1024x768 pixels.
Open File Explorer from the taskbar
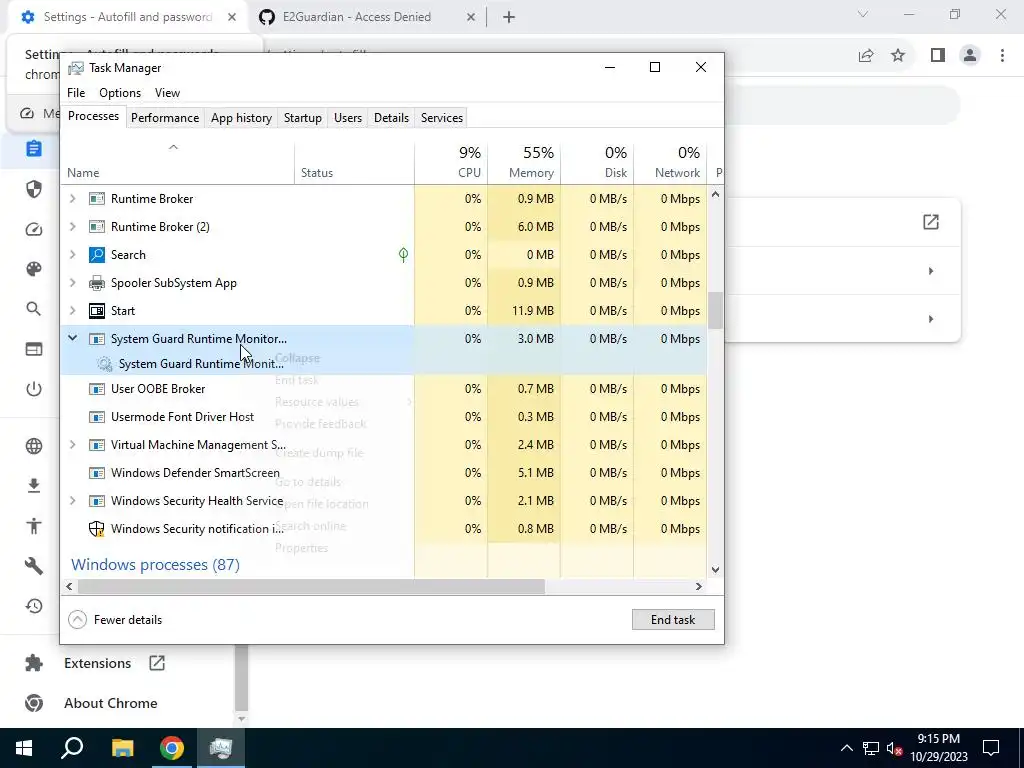point(122,748)
